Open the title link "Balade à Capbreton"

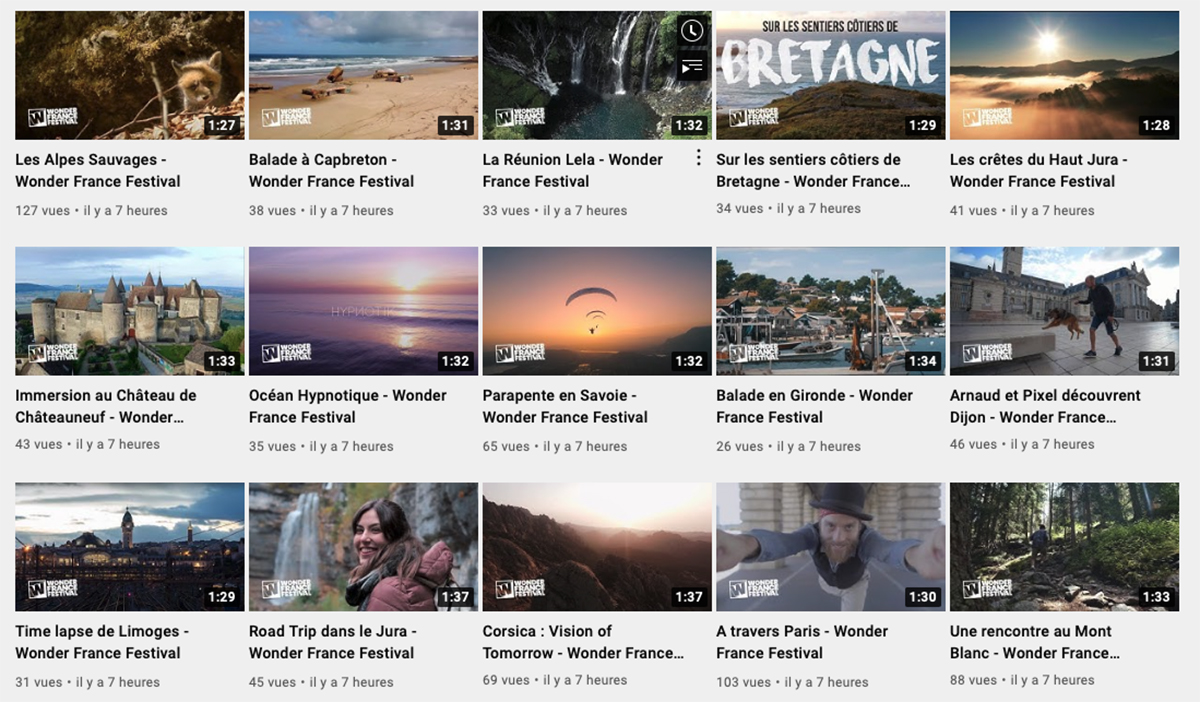(331, 170)
